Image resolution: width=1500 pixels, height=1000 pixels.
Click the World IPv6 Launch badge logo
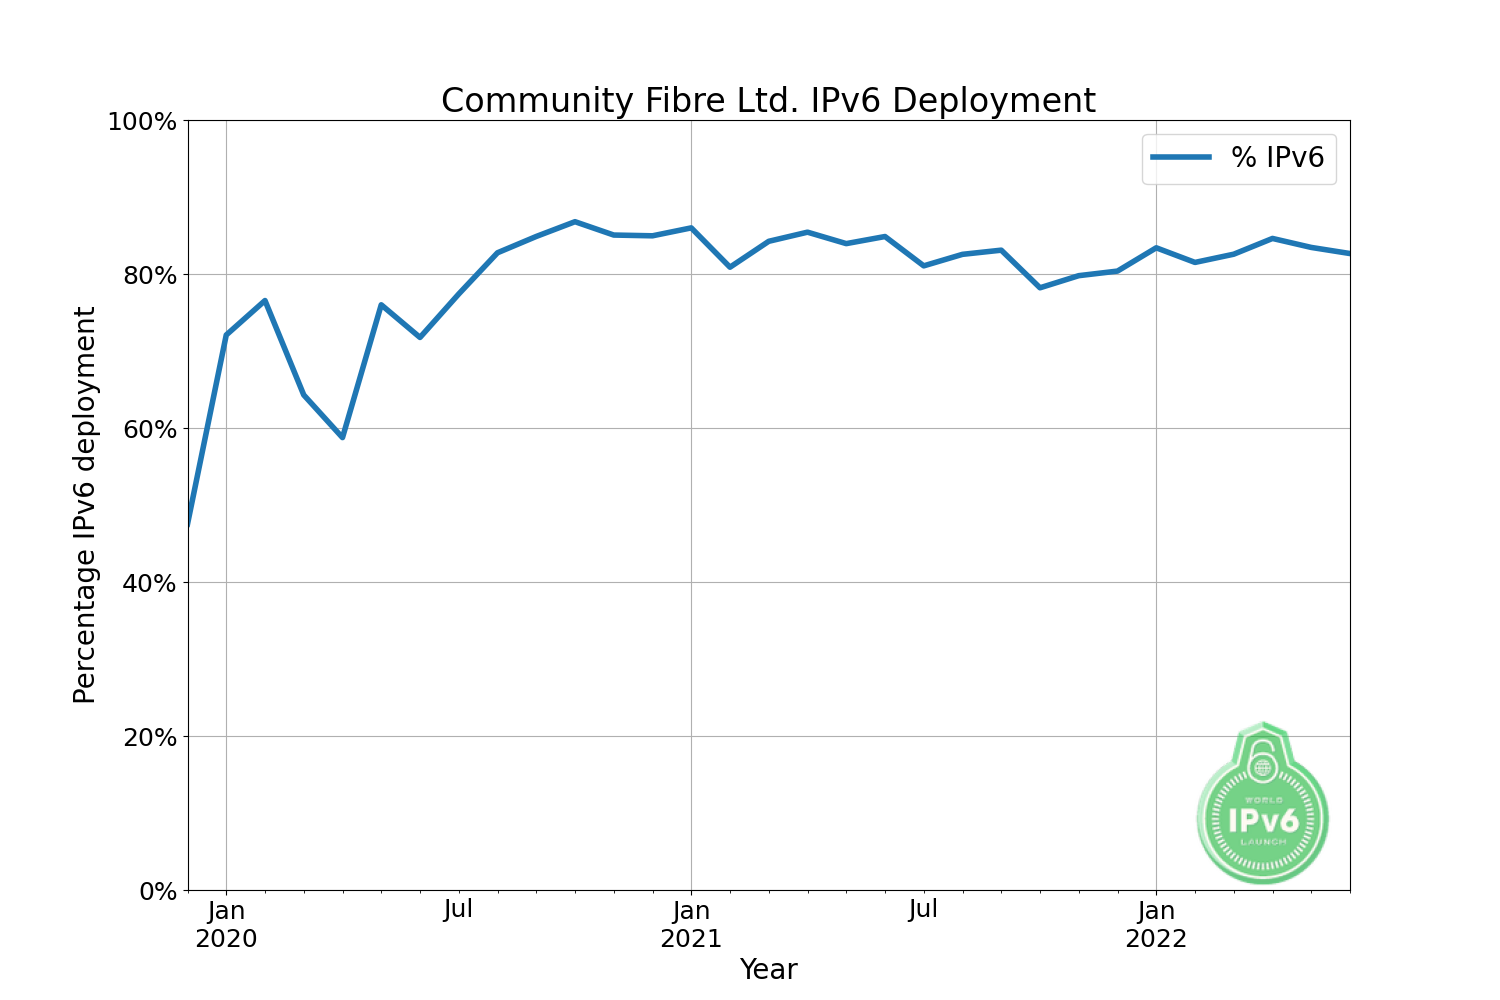click(1263, 806)
